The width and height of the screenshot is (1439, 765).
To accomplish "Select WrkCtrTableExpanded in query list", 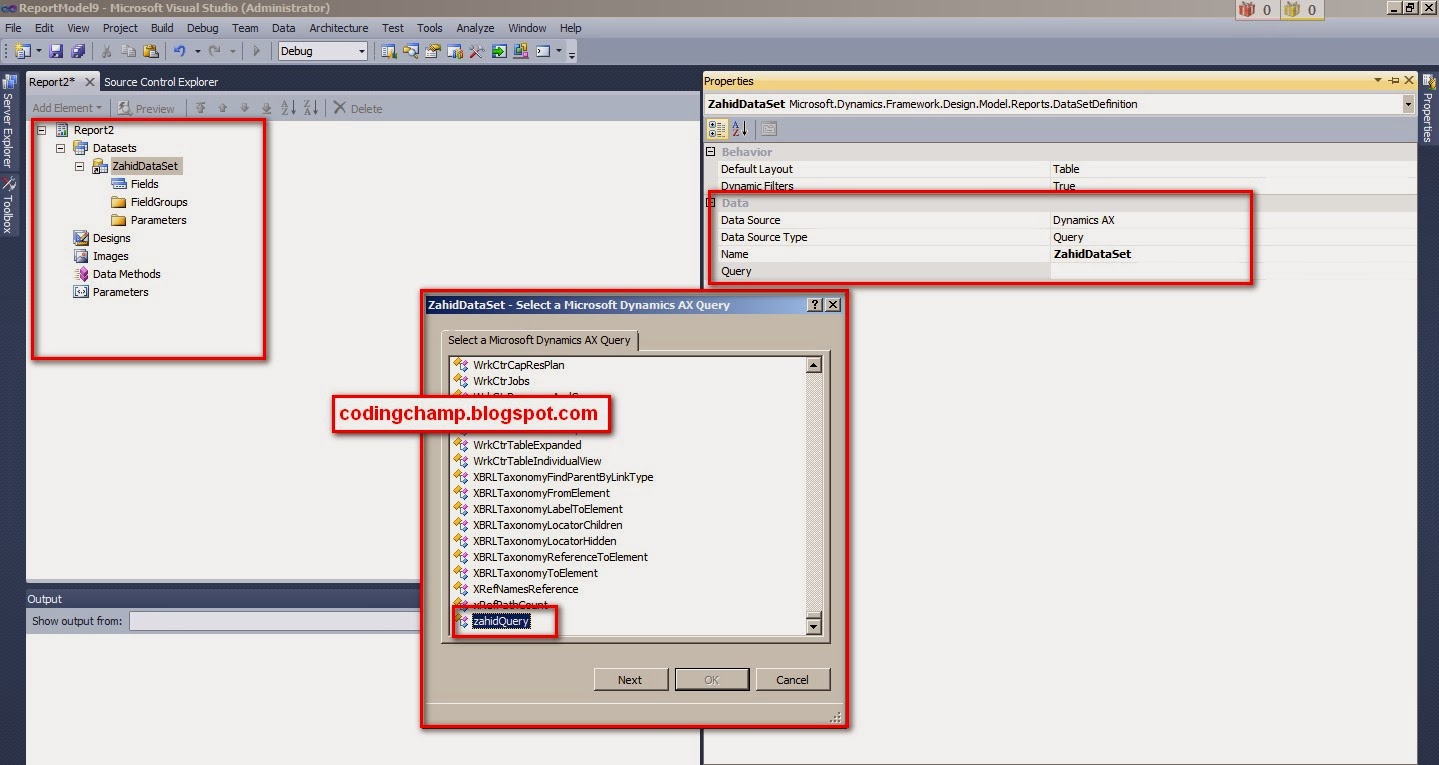I will [527, 445].
